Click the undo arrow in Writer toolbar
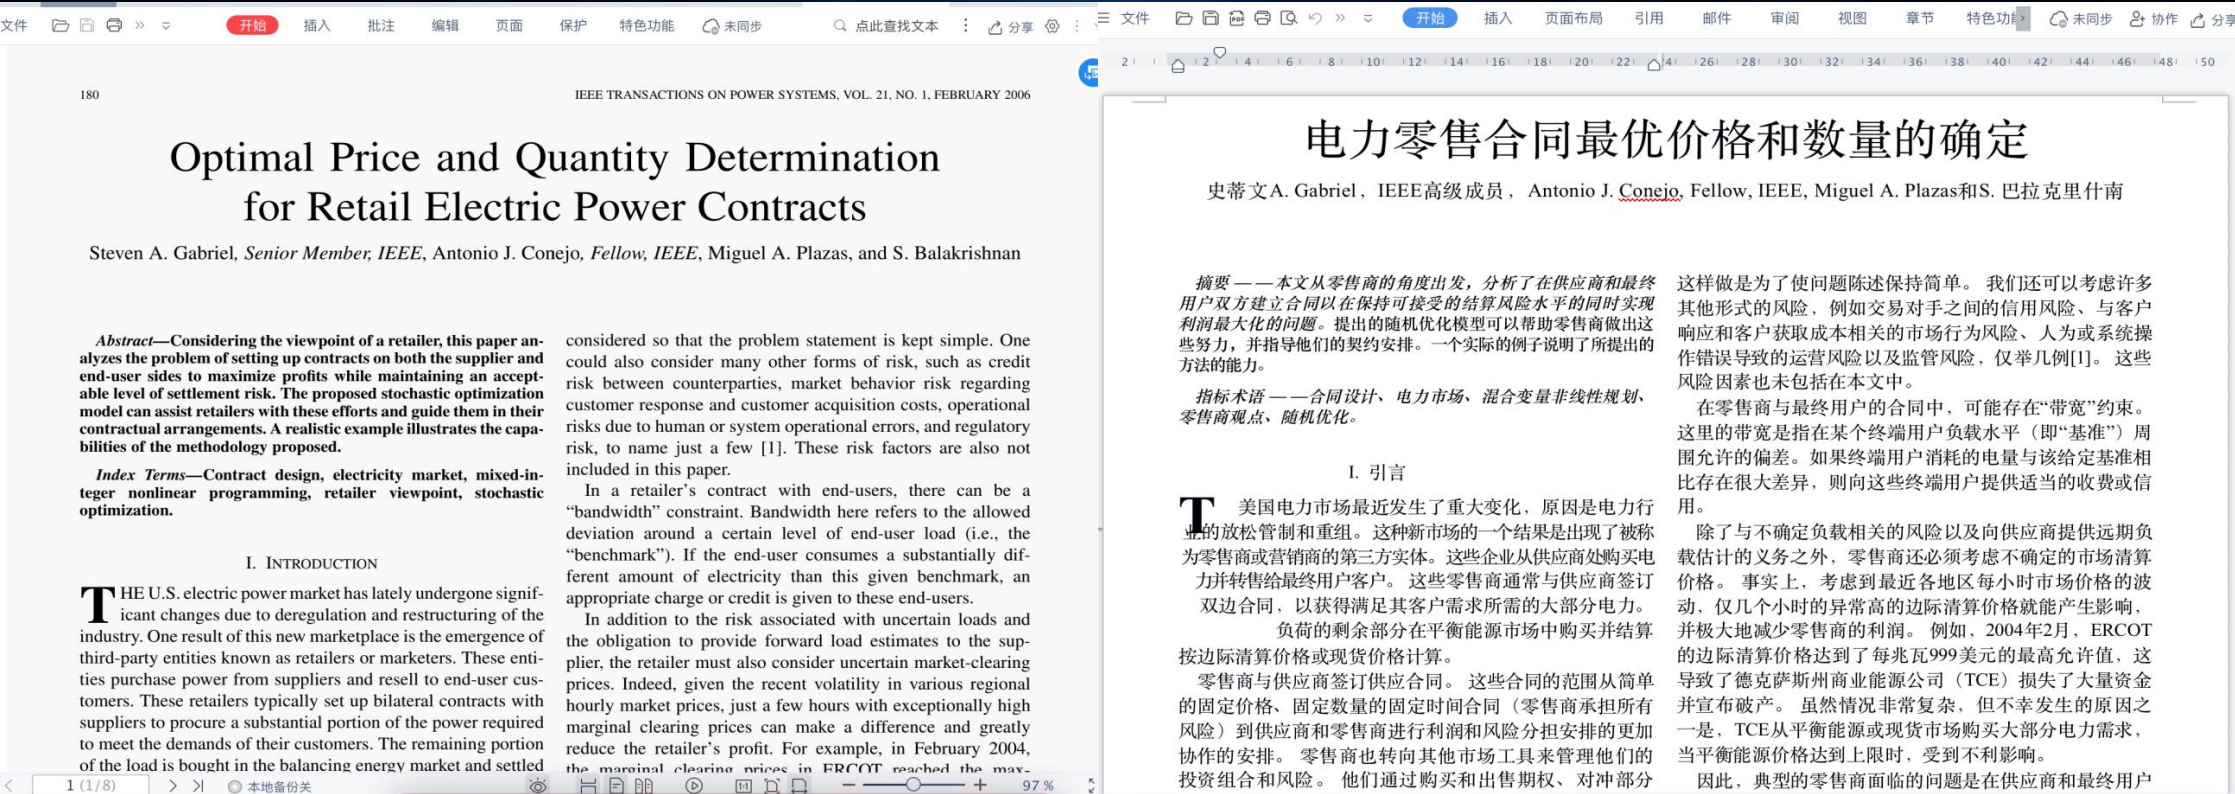 [1315, 18]
